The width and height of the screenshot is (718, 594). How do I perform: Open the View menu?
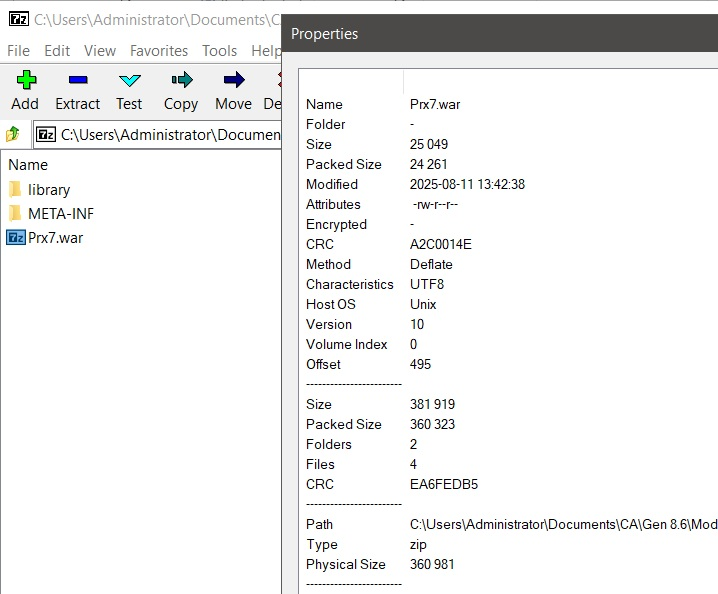coord(100,50)
